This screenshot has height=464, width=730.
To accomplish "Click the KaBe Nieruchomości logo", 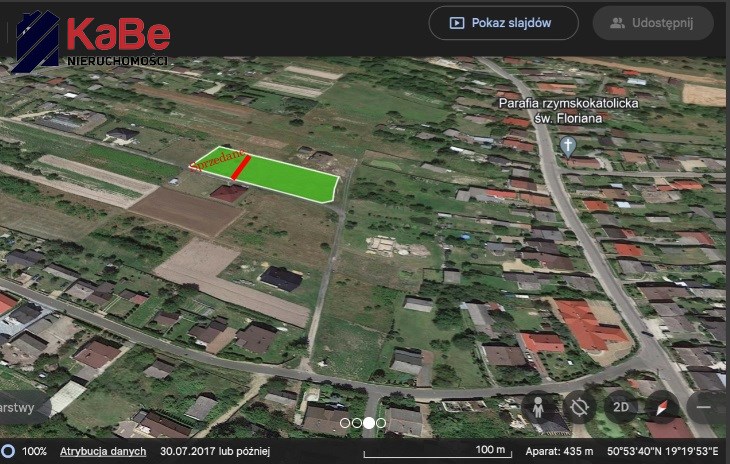I will click(91, 41).
